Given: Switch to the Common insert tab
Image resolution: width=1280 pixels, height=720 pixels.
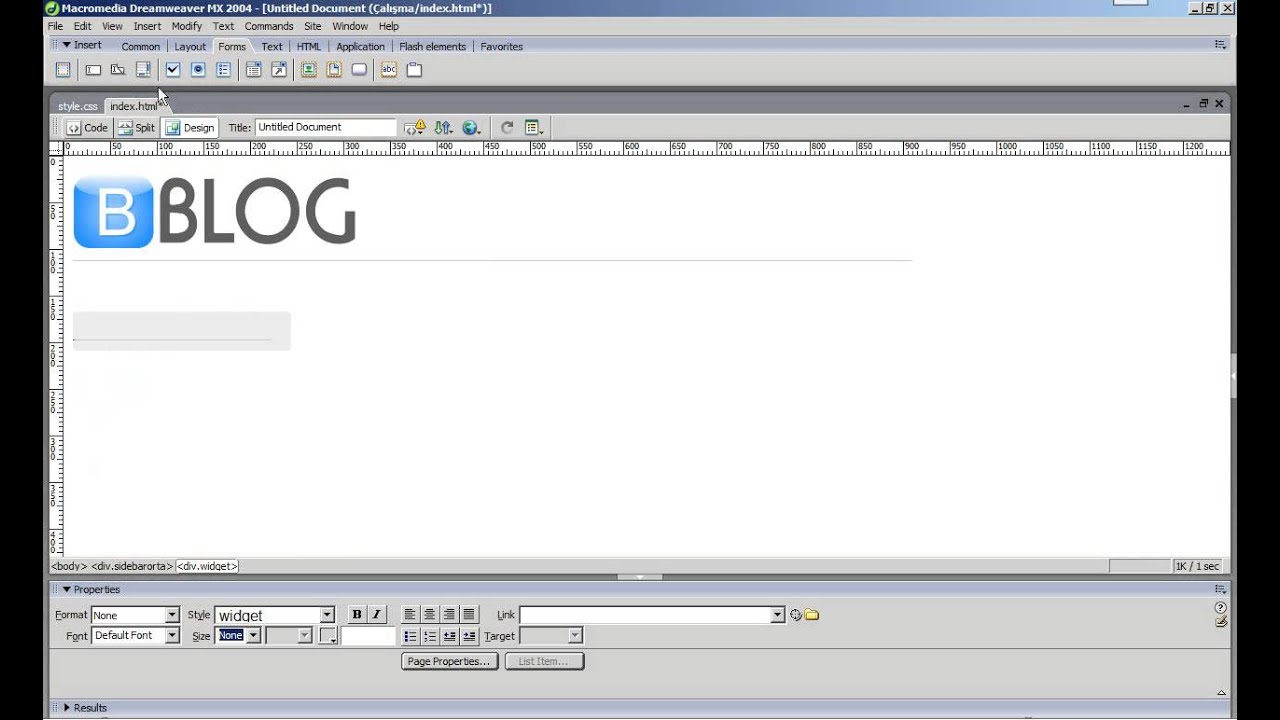Looking at the screenshot, I should tap(141, 46).
